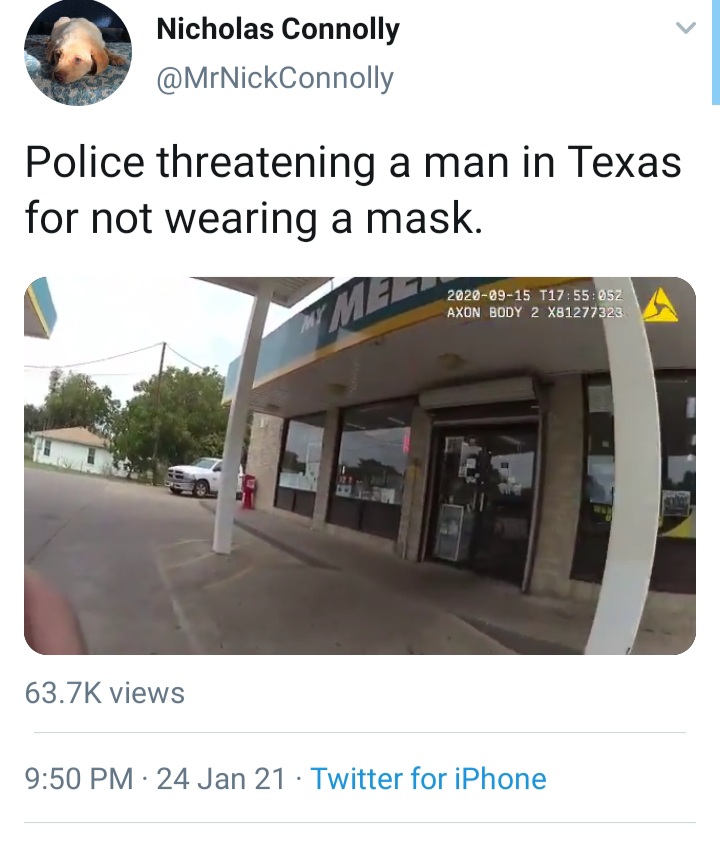Click the white pickup truck in video
Screen dimensions: 720x844
[x=204, y=476]
